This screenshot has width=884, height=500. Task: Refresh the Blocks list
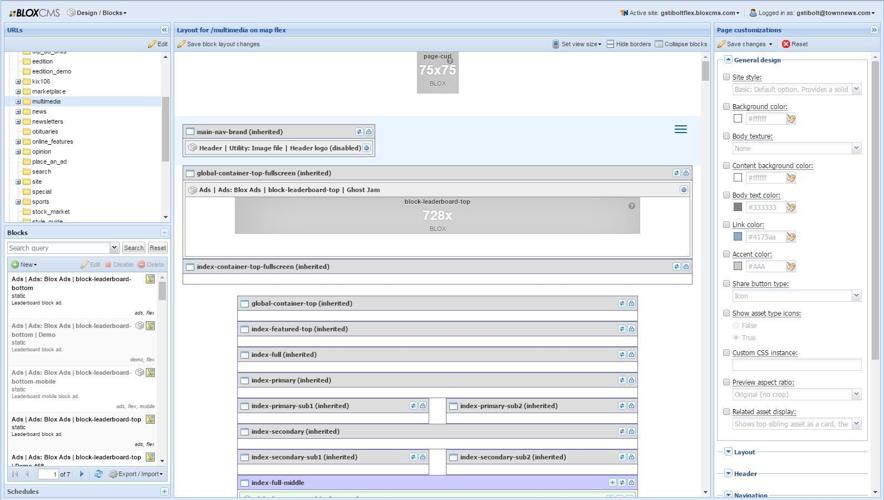[x=99, y=474]
